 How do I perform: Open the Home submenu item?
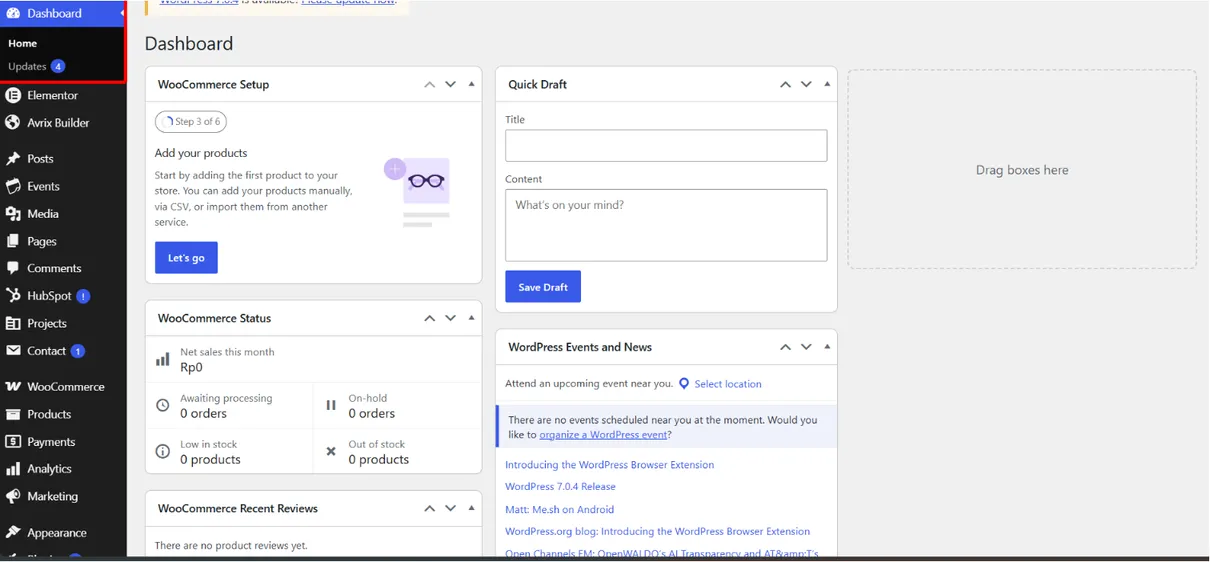22,43
